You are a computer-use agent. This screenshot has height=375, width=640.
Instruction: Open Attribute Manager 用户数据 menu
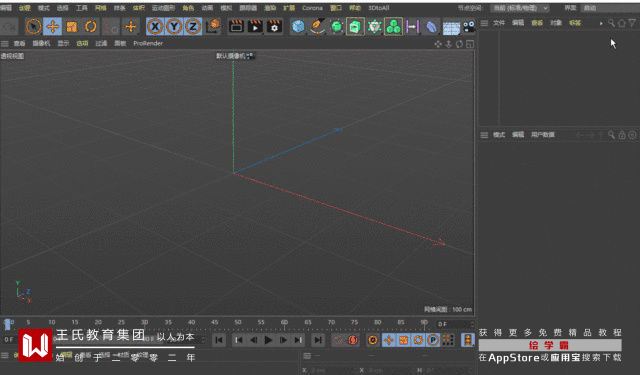tap(542, 135)
